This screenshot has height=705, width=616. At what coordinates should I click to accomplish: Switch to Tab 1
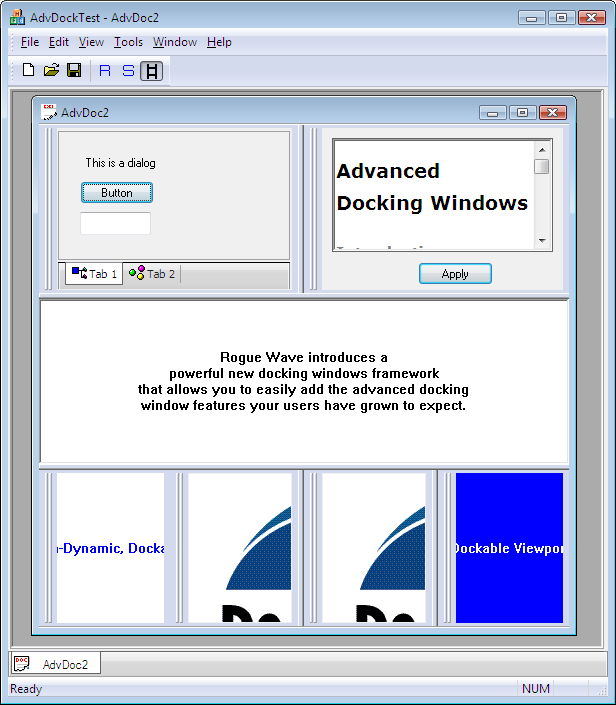pos(94,274)
